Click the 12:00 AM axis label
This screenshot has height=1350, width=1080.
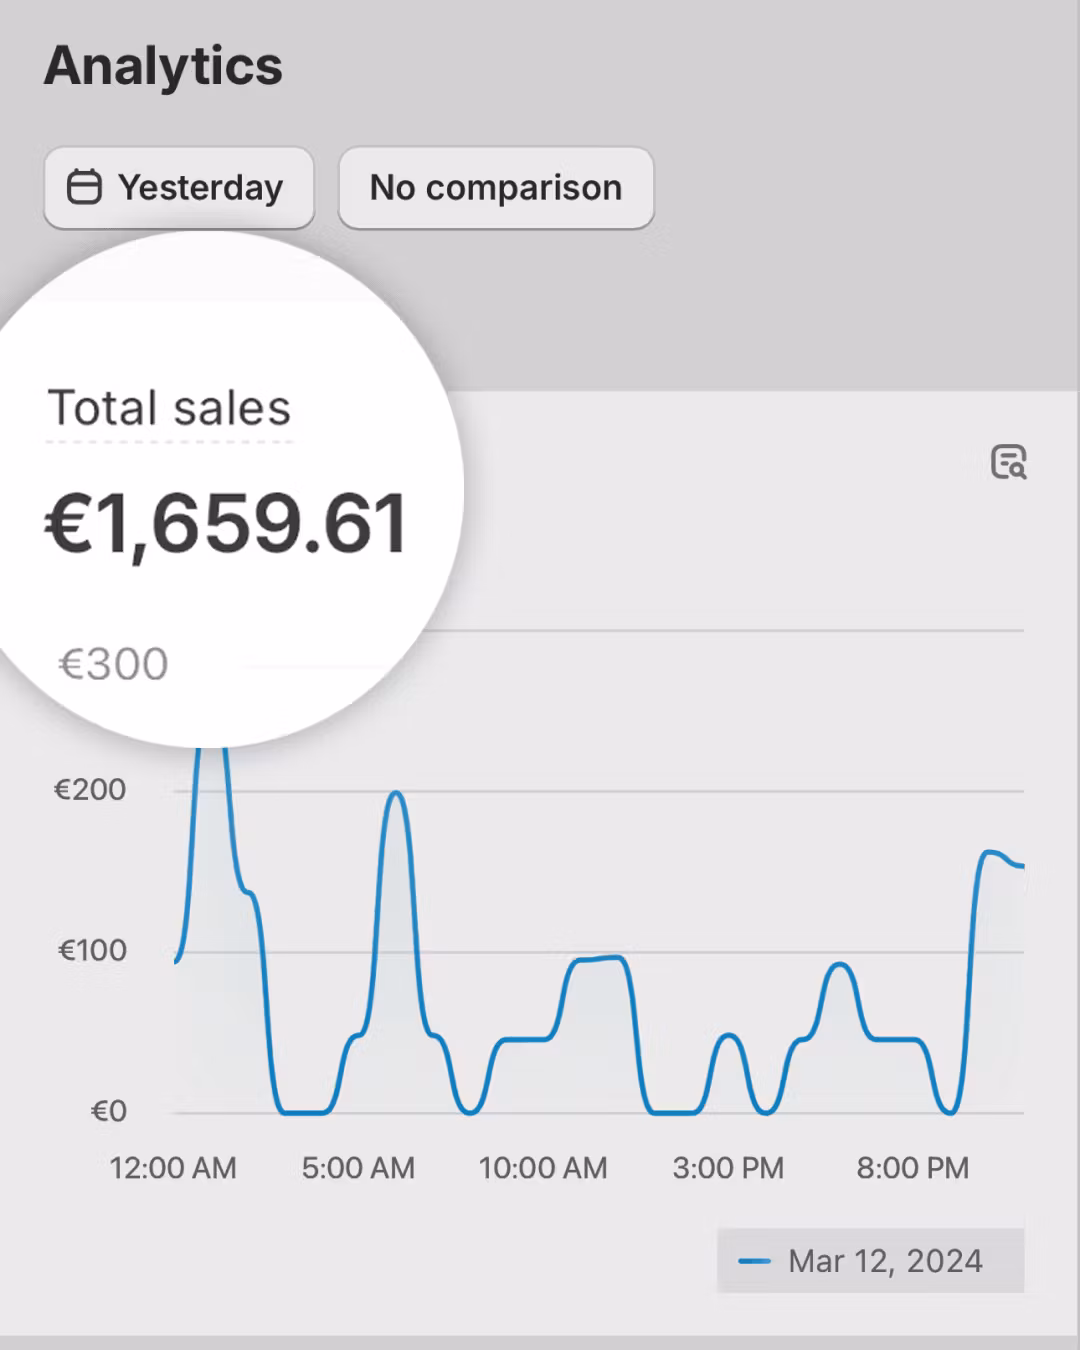173,1168
